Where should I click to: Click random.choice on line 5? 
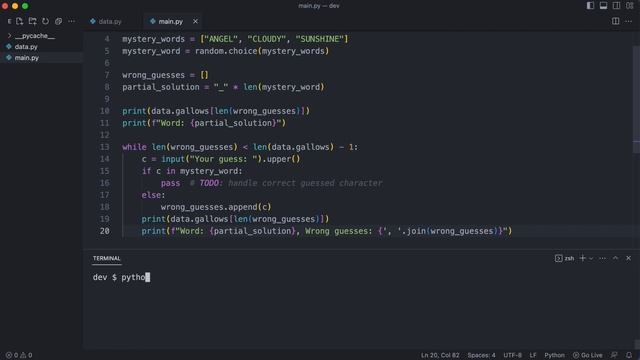pyautogui.click(x=226, y=51)
